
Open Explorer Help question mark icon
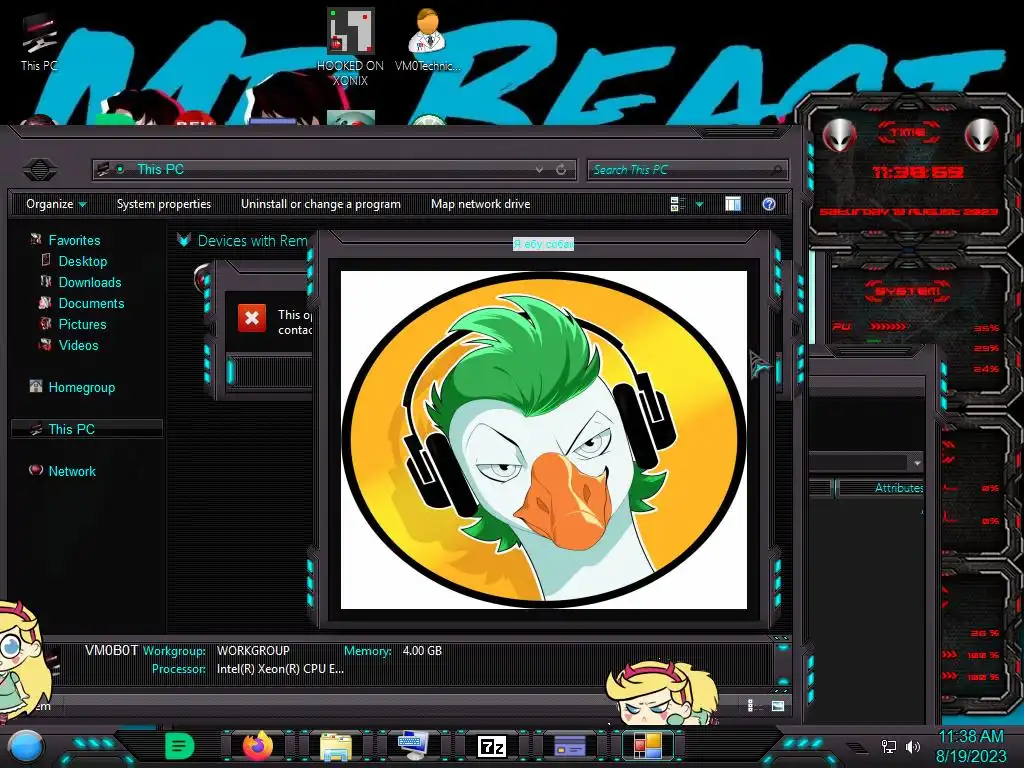[x=769, y=204]
